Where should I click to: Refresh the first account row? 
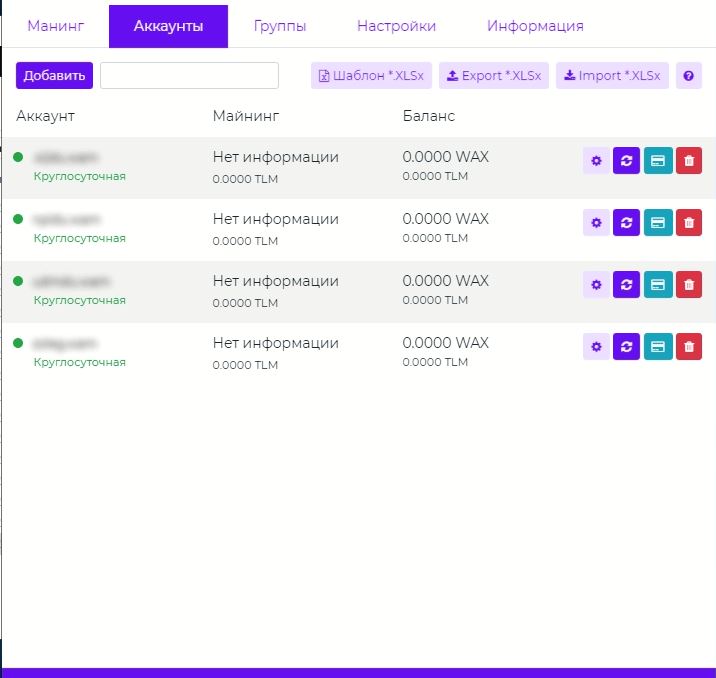coord(626,161)
